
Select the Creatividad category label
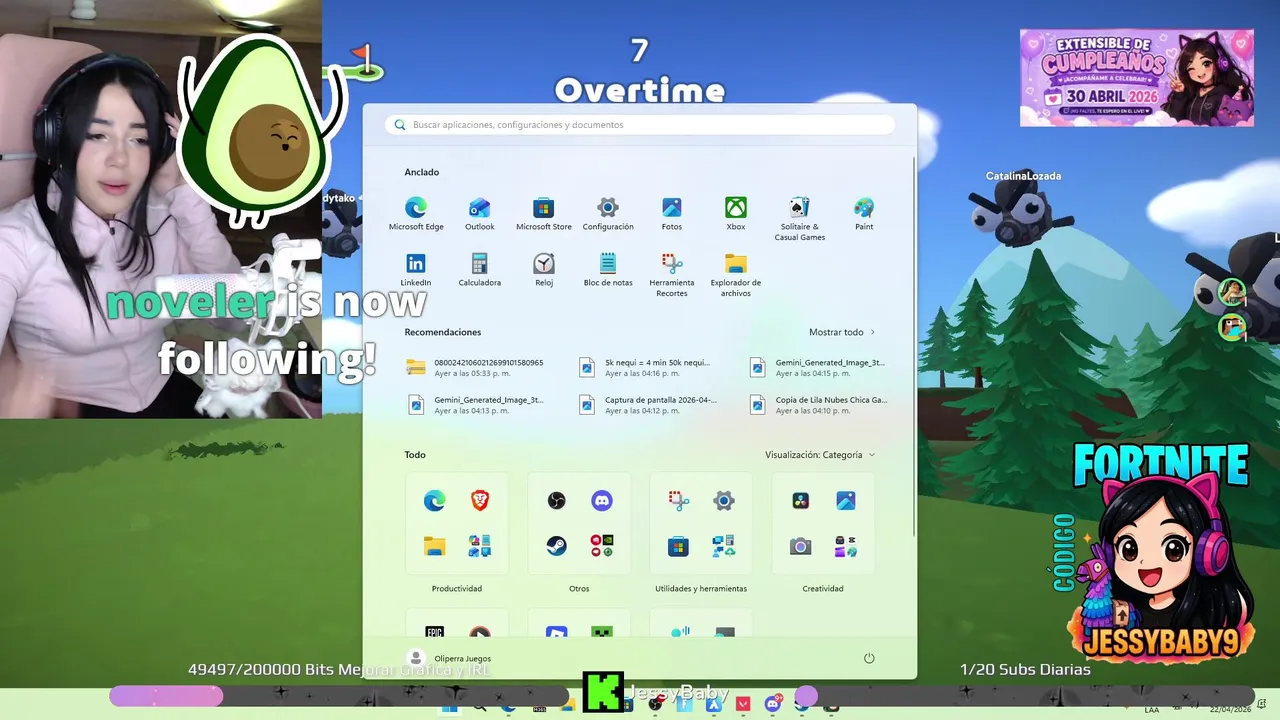[x=823, y=589]
